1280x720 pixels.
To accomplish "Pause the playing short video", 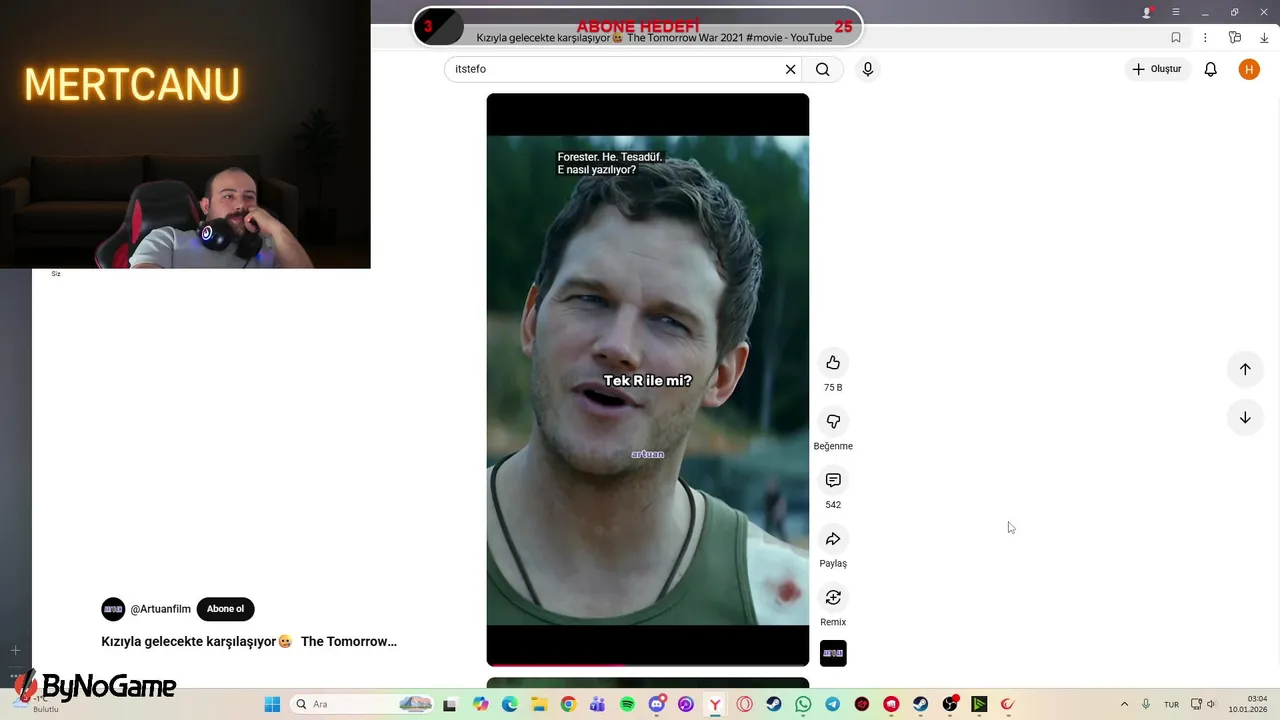I will coord(648,380).
